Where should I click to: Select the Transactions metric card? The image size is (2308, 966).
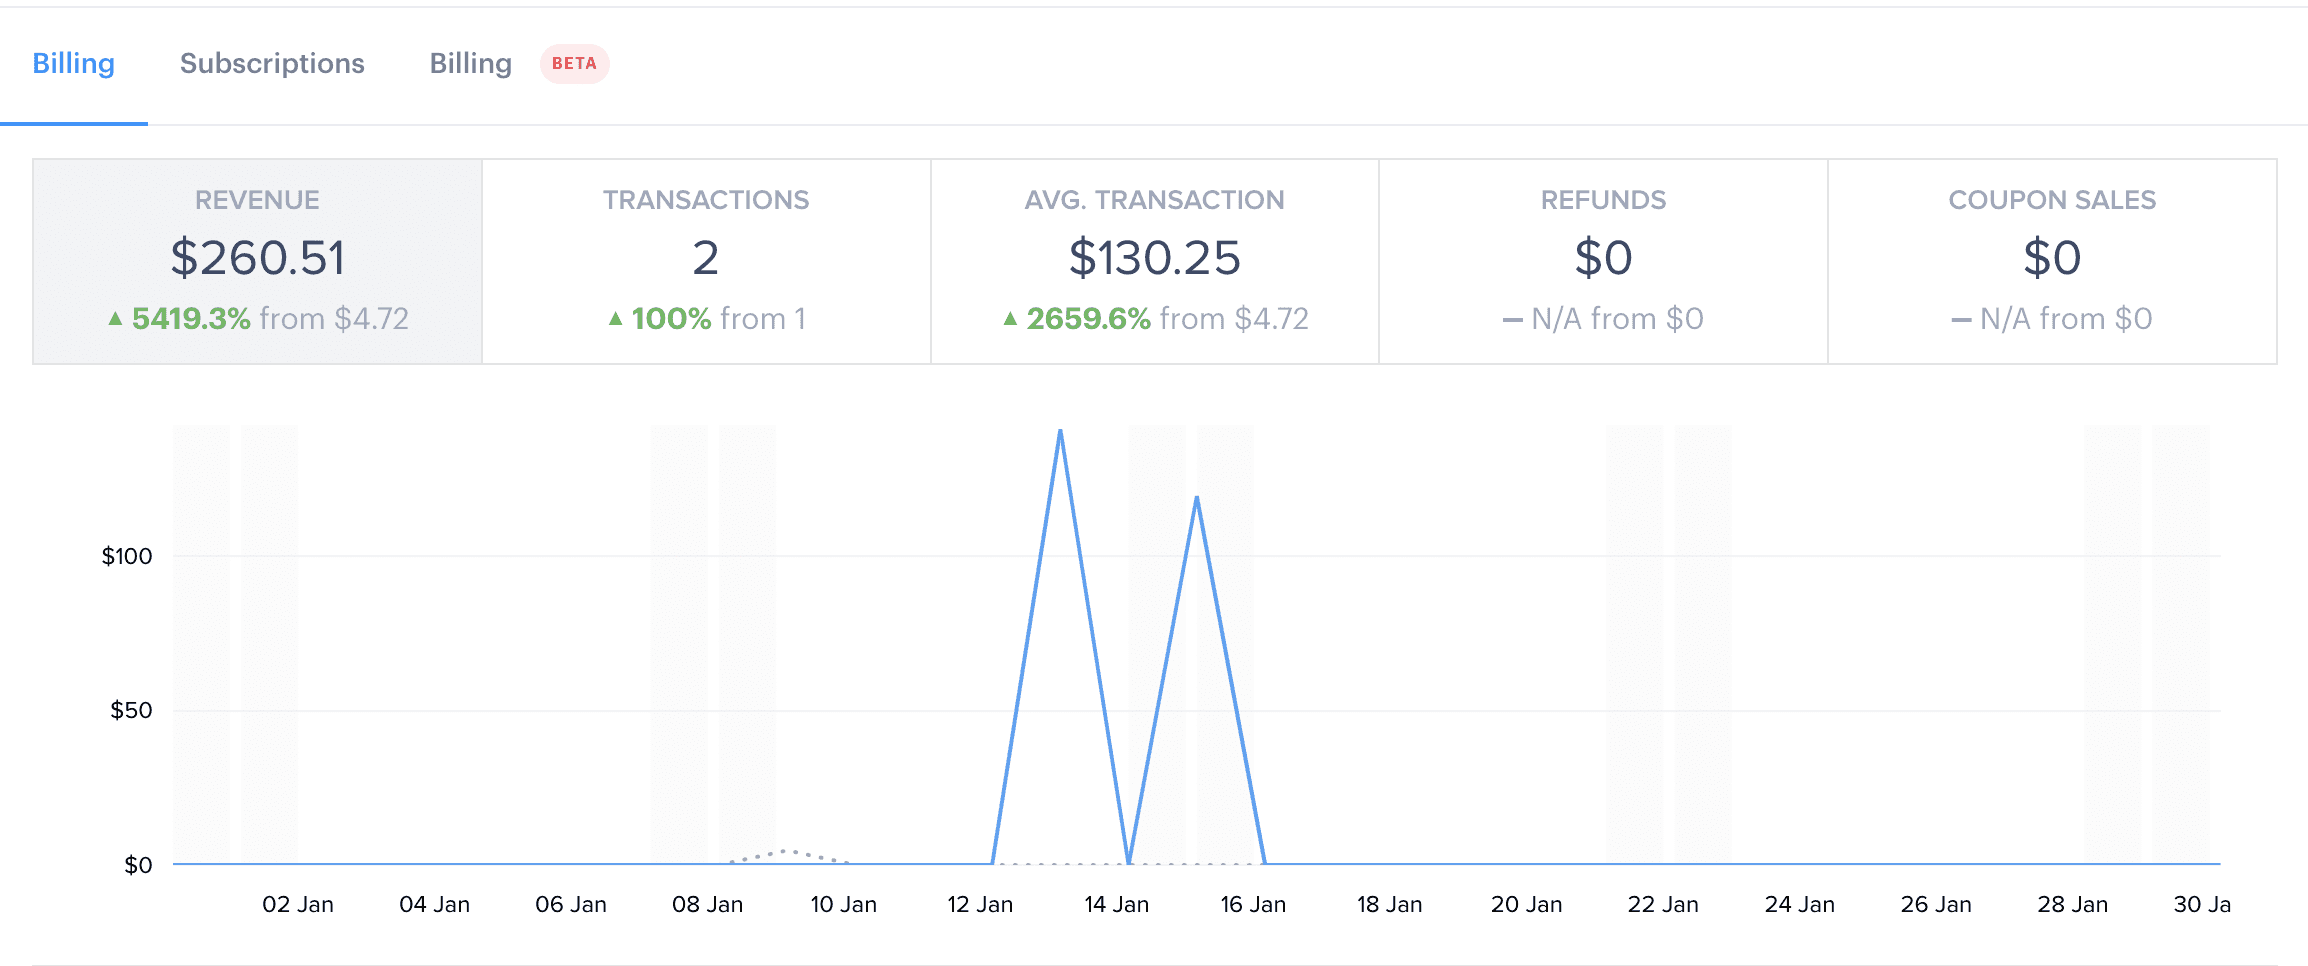pos(706,261)
